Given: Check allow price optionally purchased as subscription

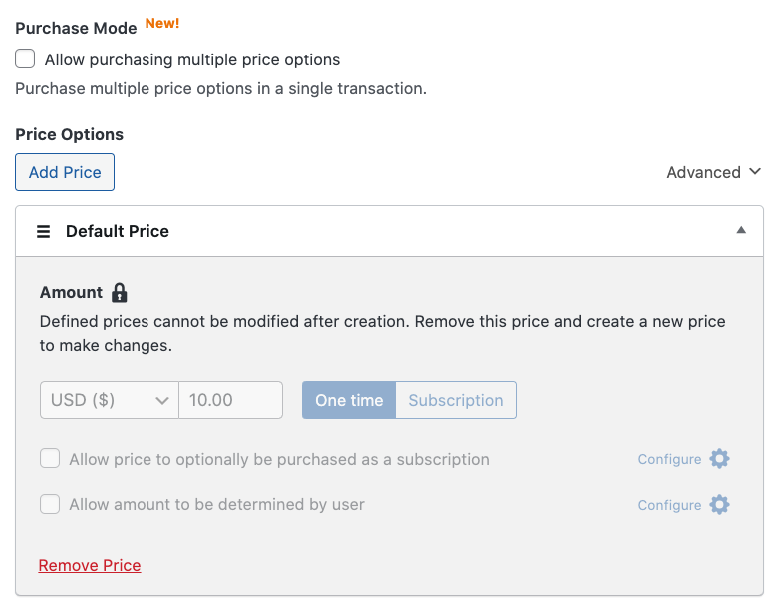Looking at the screenshot, I should click(50, 459).
